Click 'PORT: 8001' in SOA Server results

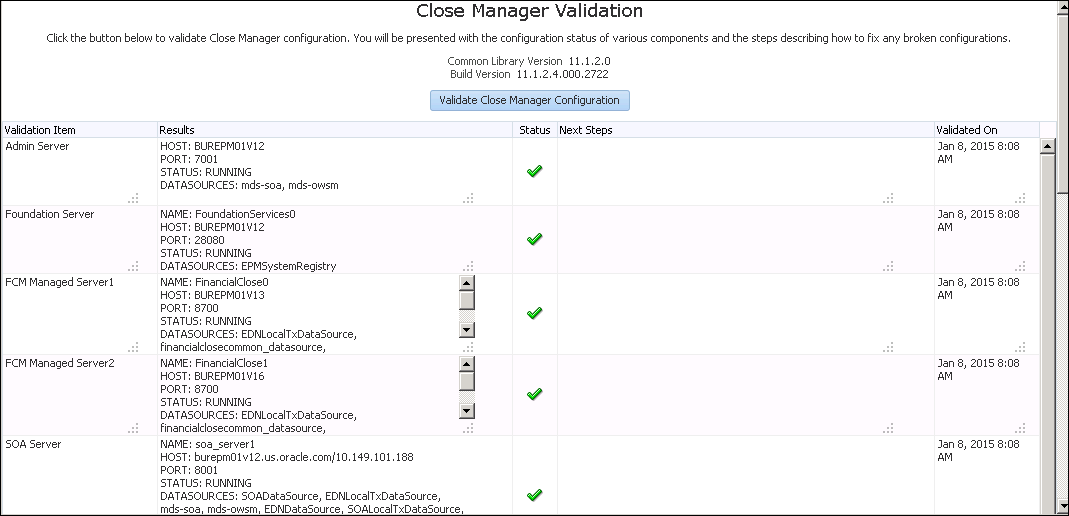coord(189,470)
